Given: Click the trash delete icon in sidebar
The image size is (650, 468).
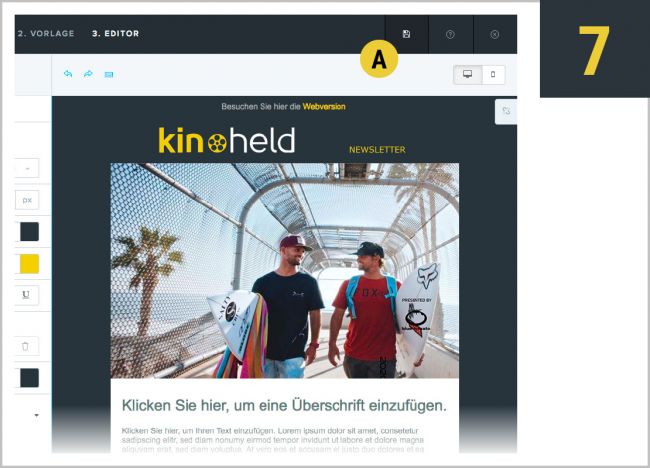Looking at the screenshot, I should coord(25,346).
